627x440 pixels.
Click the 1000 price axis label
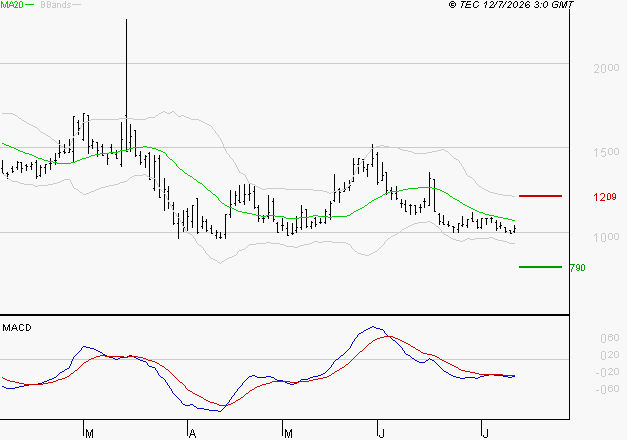(x=606, y=237)
